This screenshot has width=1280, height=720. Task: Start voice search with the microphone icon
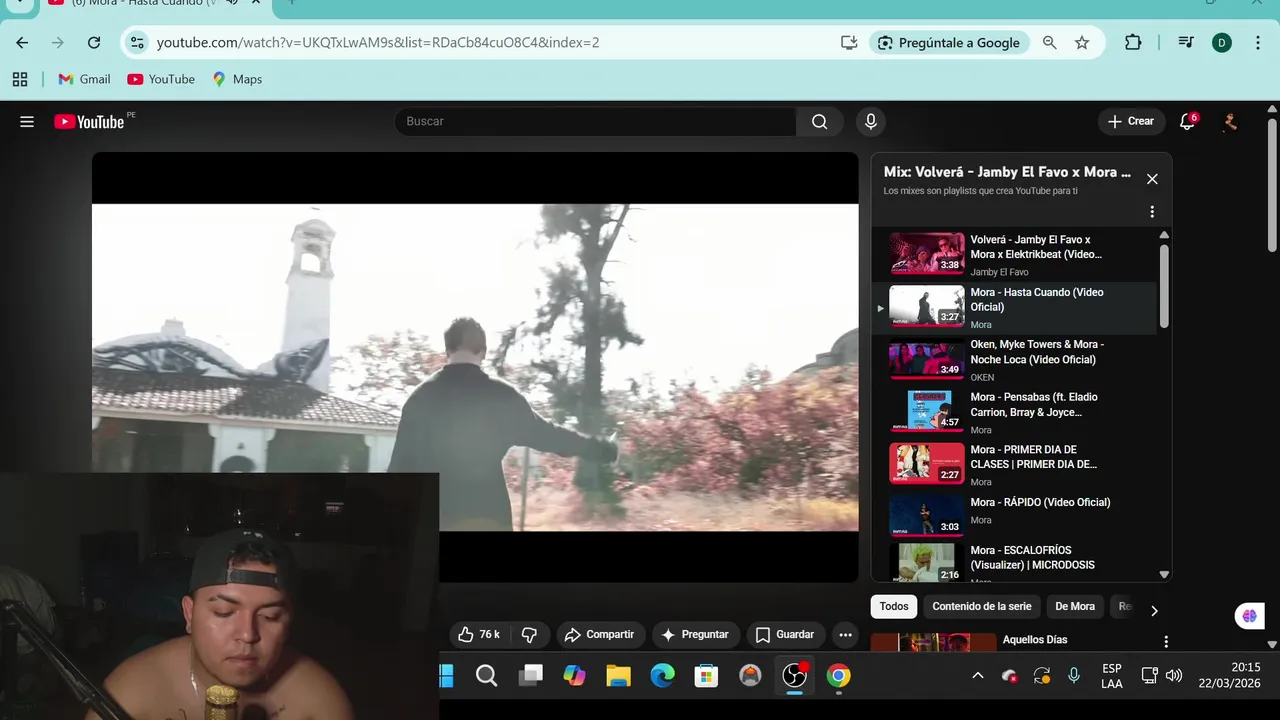coord(870,121)
